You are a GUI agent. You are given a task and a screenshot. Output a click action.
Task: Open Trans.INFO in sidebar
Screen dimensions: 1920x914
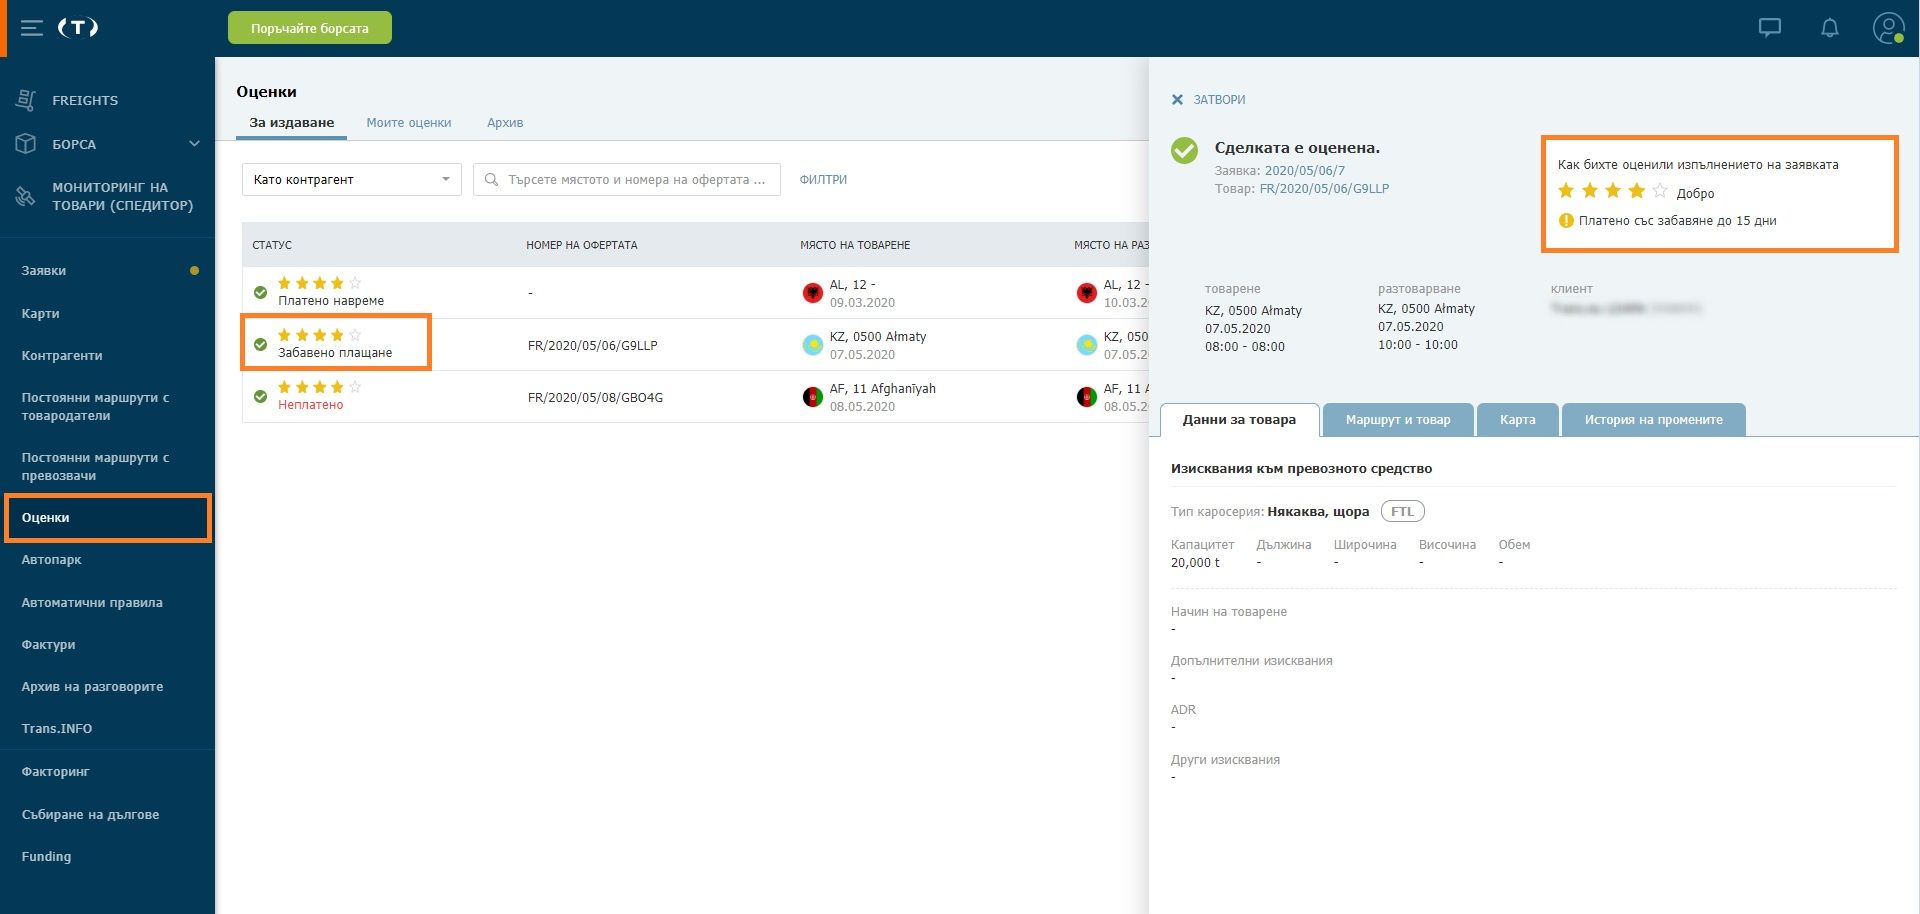tap(57, 729)
